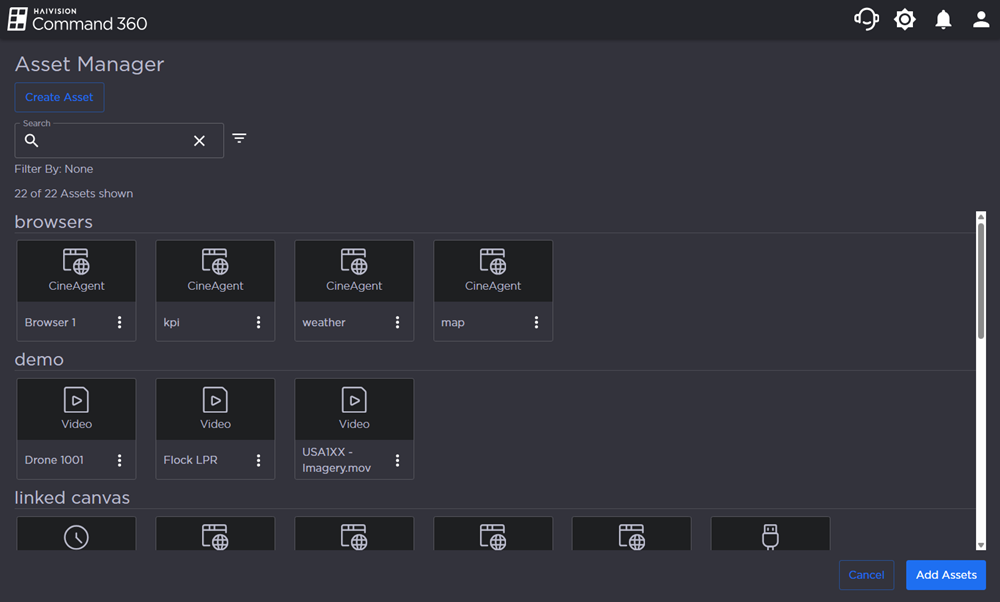Open the settings gear icon
This screenshot has width=1000, height=602.
pyautogui.click(x=905, y=19)
